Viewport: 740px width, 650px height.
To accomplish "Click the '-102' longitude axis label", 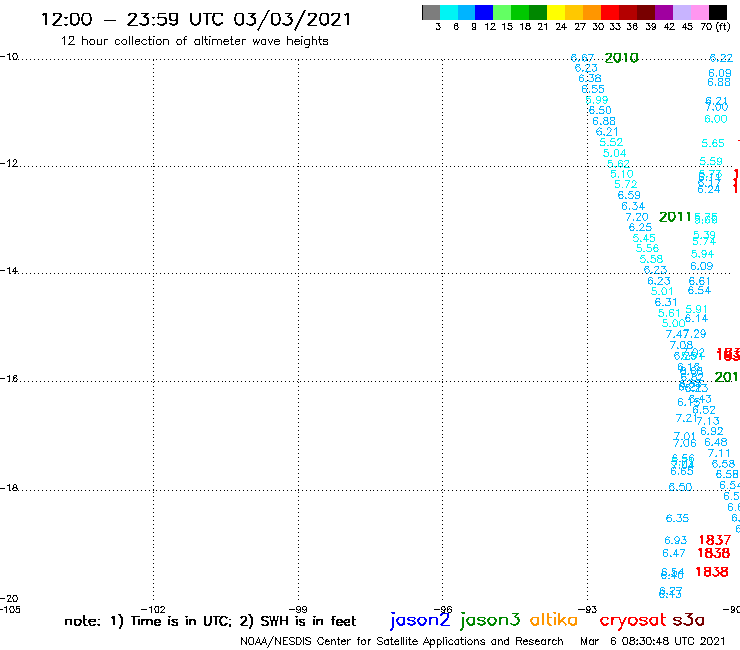I will pos(153,609).
